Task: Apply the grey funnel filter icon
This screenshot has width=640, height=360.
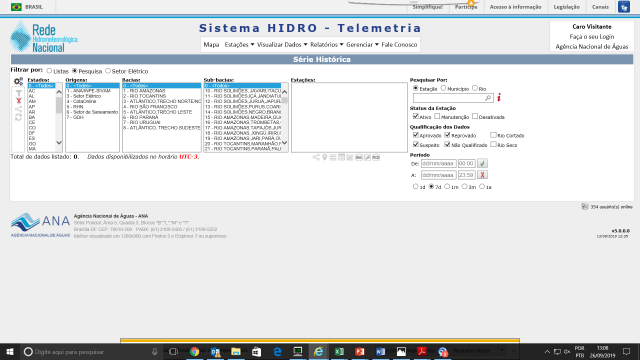Action: pos(18,93)
